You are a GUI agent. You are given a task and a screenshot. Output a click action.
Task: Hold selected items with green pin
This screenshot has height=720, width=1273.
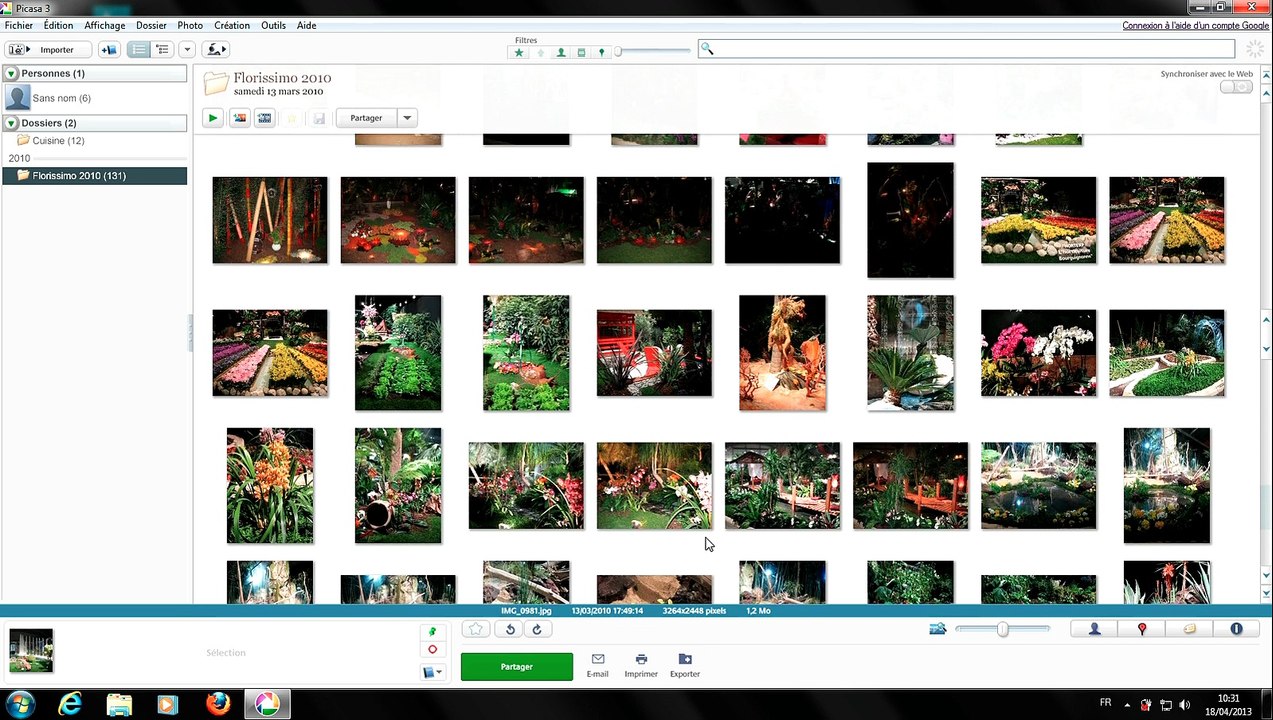(x=433, y=633)
